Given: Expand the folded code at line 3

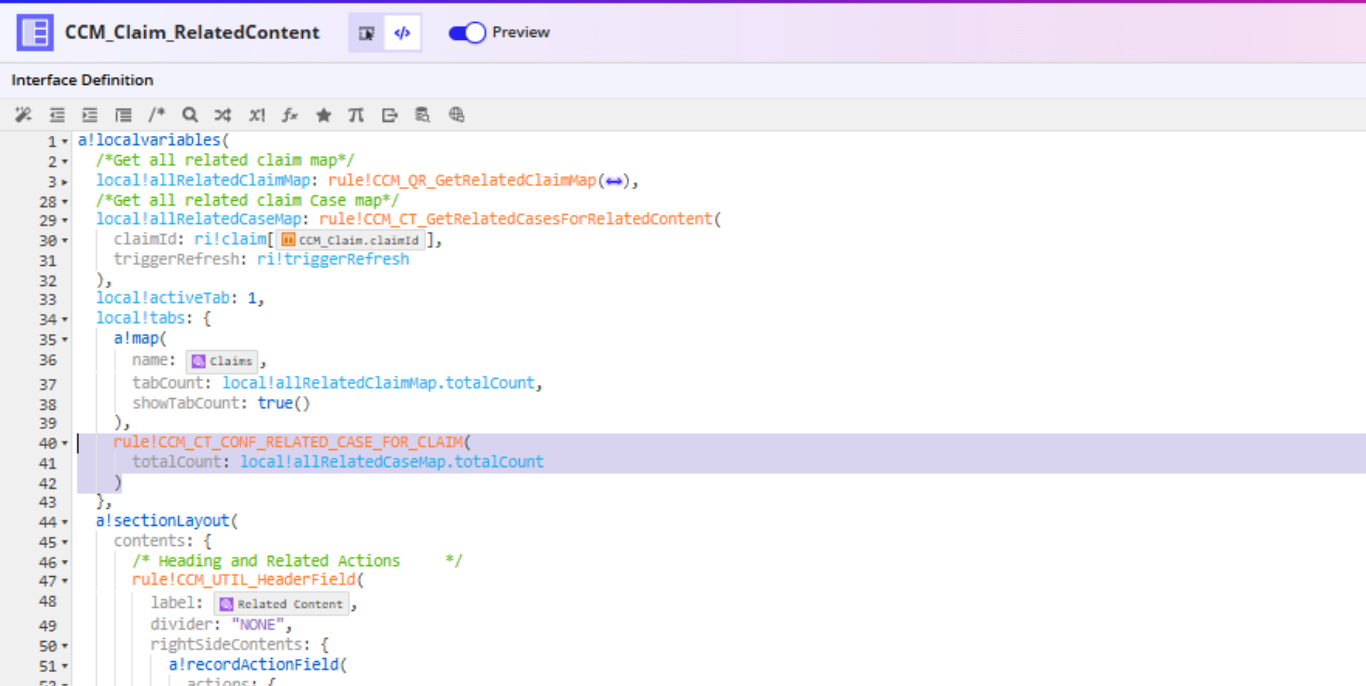Looking at the screenshot, I should (x=66, y=182).
